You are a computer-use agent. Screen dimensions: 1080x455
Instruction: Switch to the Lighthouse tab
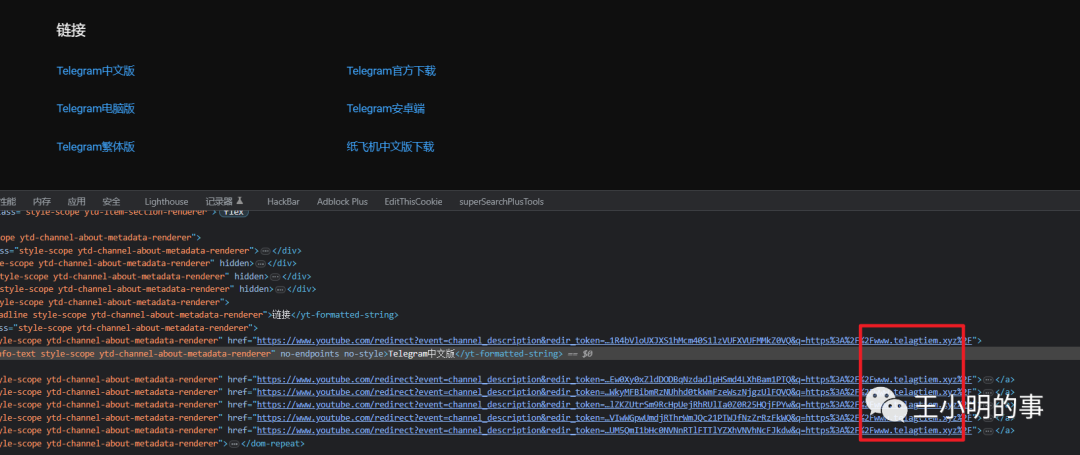(166, 202)
